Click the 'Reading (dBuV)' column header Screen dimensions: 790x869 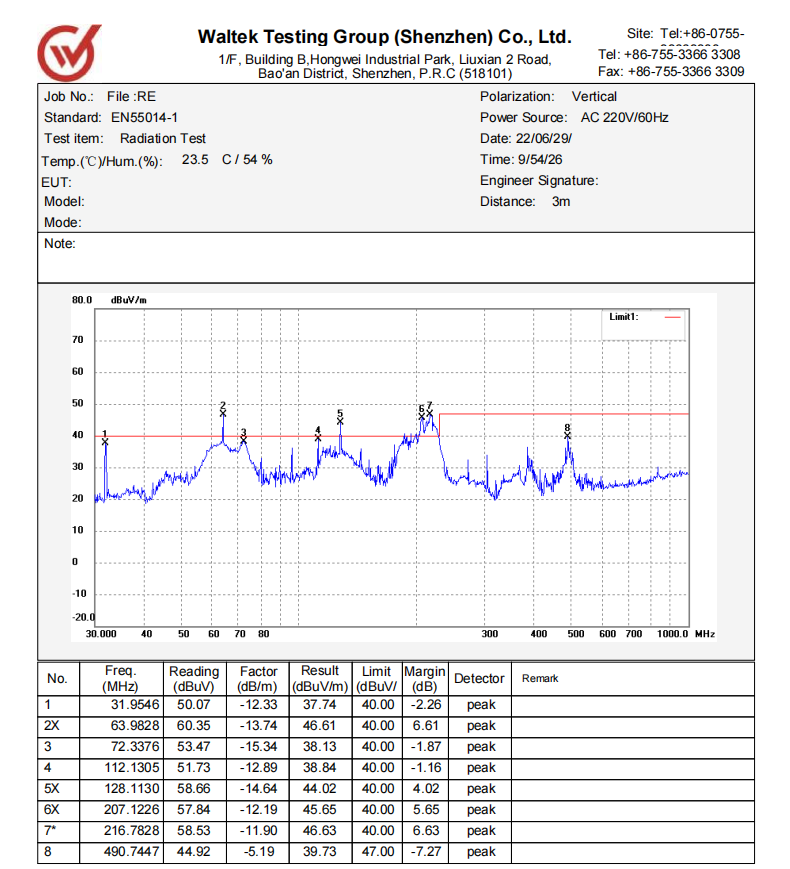(x=194, y=679)
